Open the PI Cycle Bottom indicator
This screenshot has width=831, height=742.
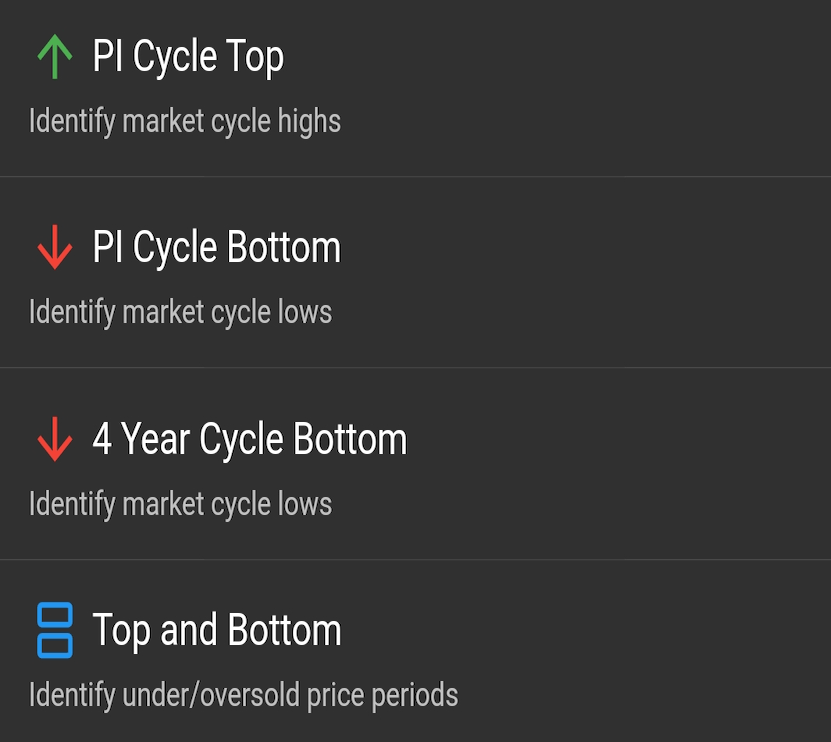216,248
